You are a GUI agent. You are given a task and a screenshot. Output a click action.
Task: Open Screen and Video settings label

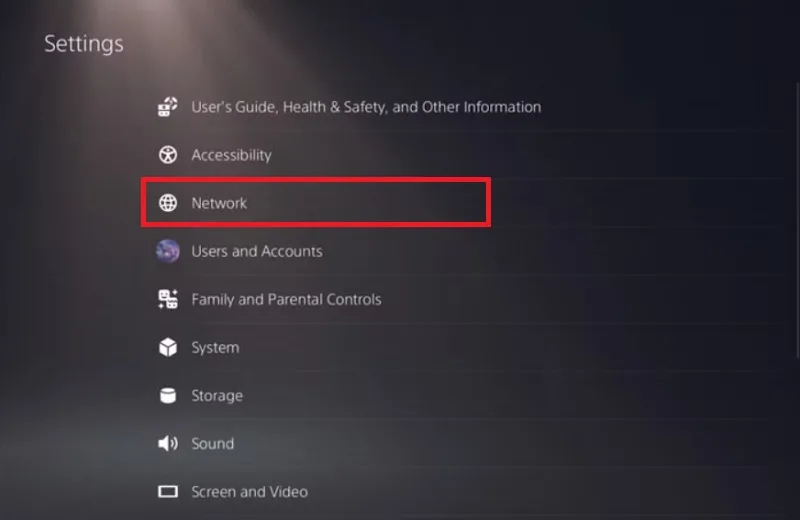249,491
